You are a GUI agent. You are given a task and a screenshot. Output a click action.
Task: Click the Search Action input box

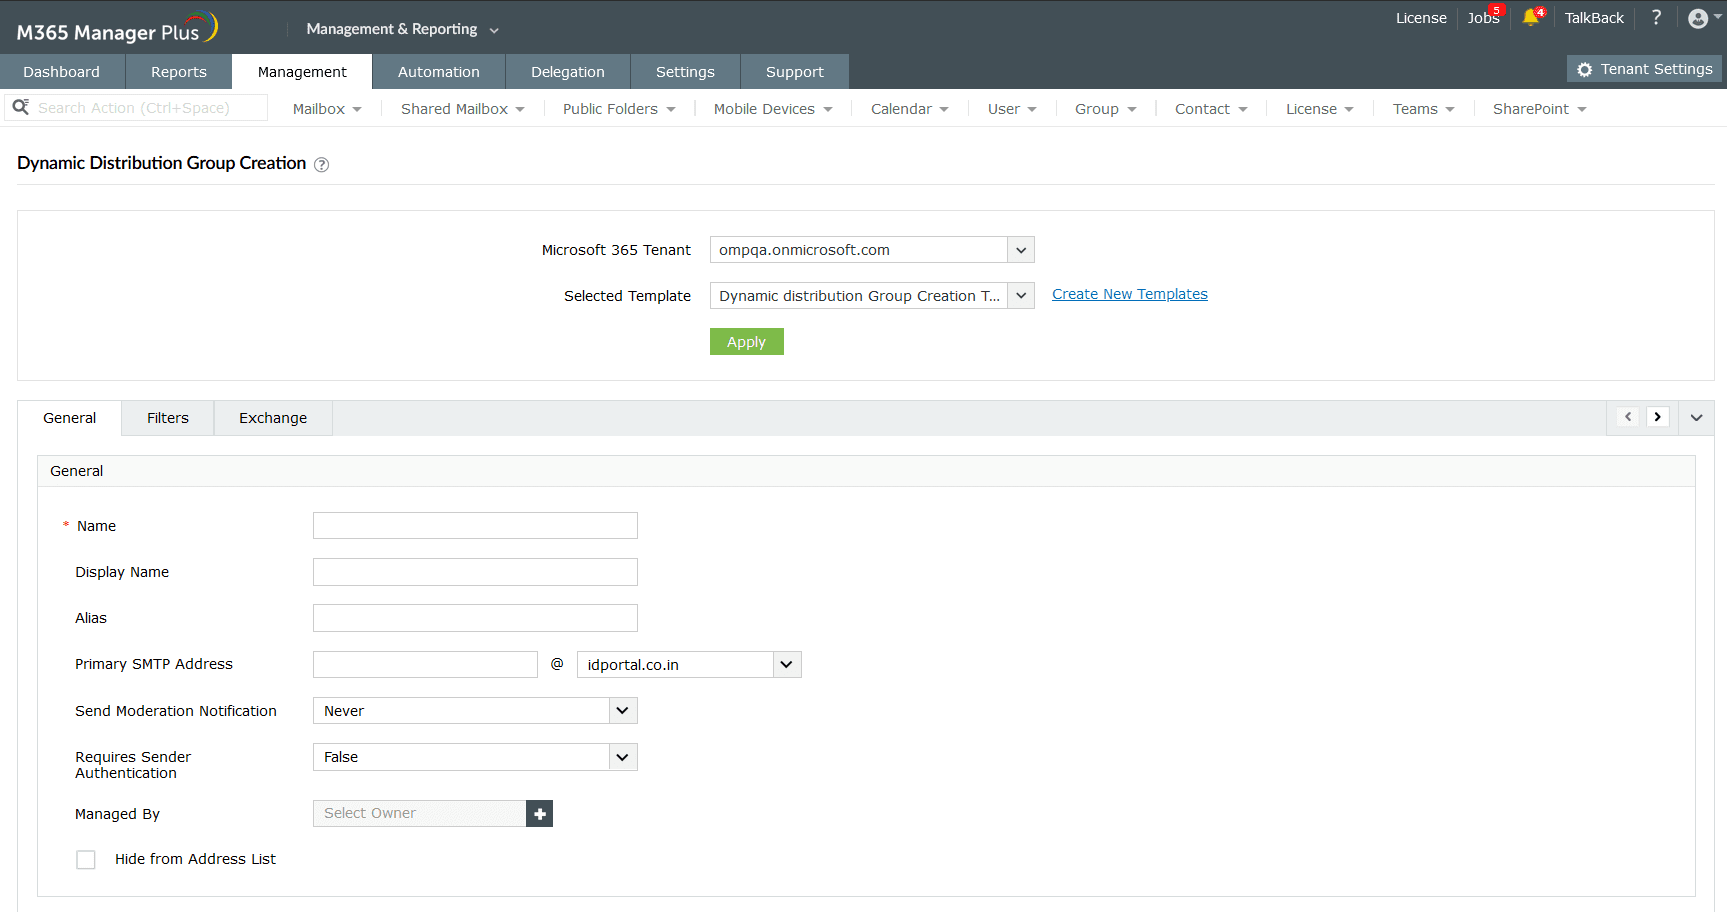pos(136,108)
